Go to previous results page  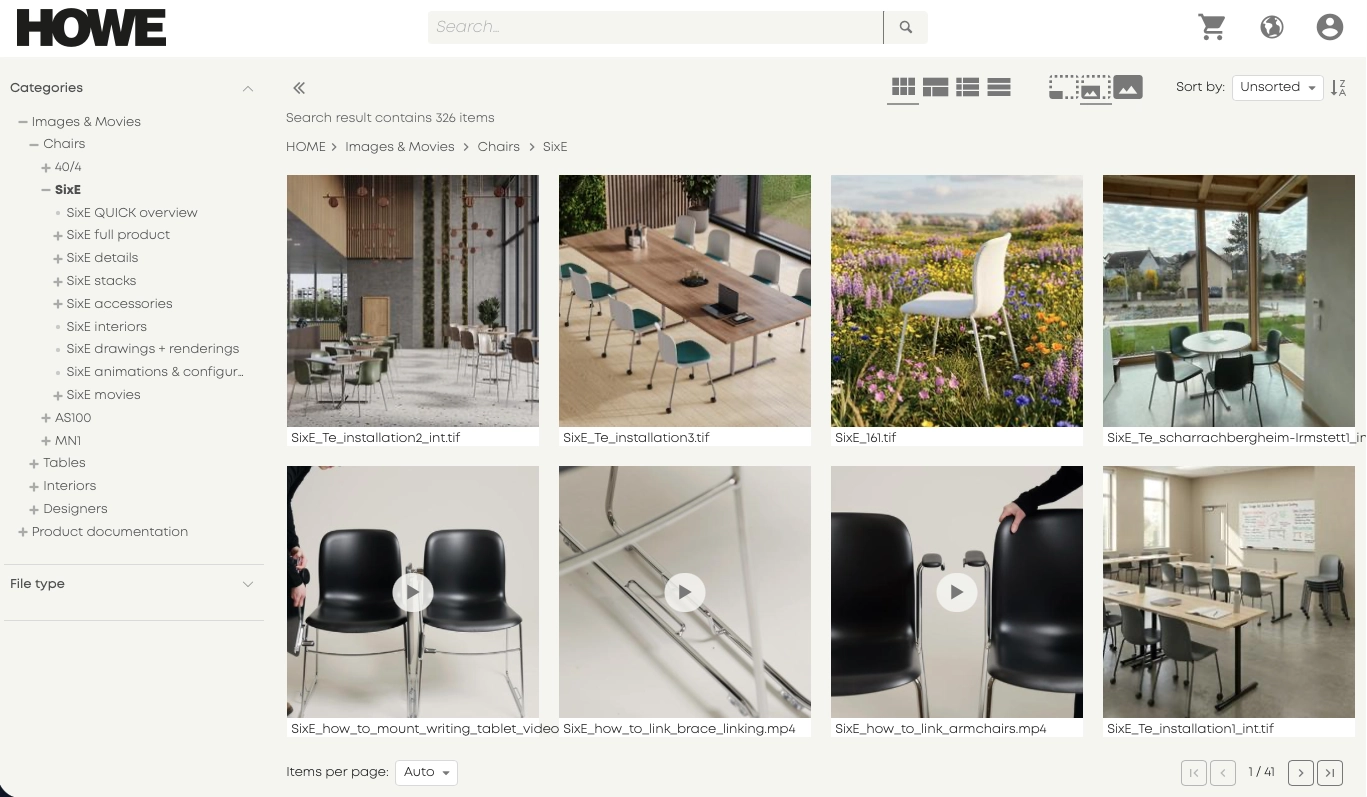tap(1223, 772)
